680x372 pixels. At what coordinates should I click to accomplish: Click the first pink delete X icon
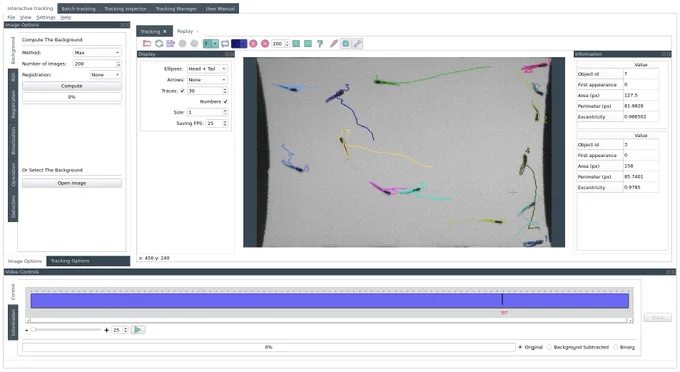coord(253,43)
